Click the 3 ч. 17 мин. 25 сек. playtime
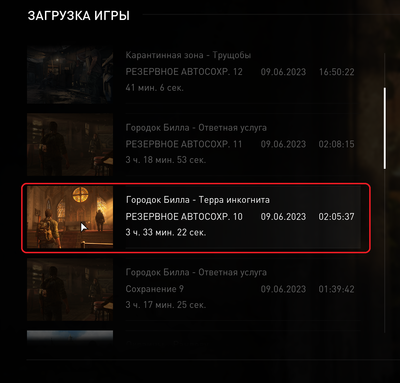Viewport: 400px width, 383px height. [166, 305]
